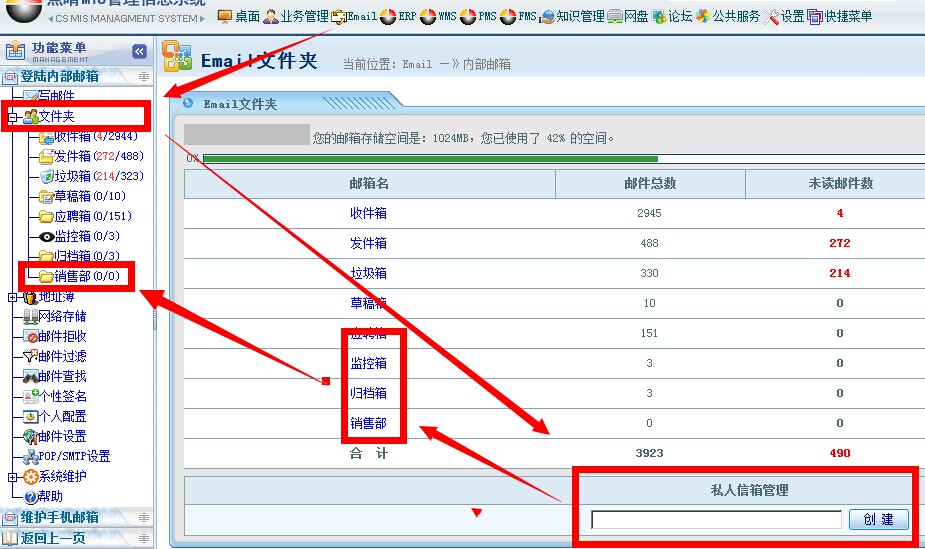This screenshot has width=925, height=549.
Task: Expand the 系统维护 tree node
Action: 13,477
